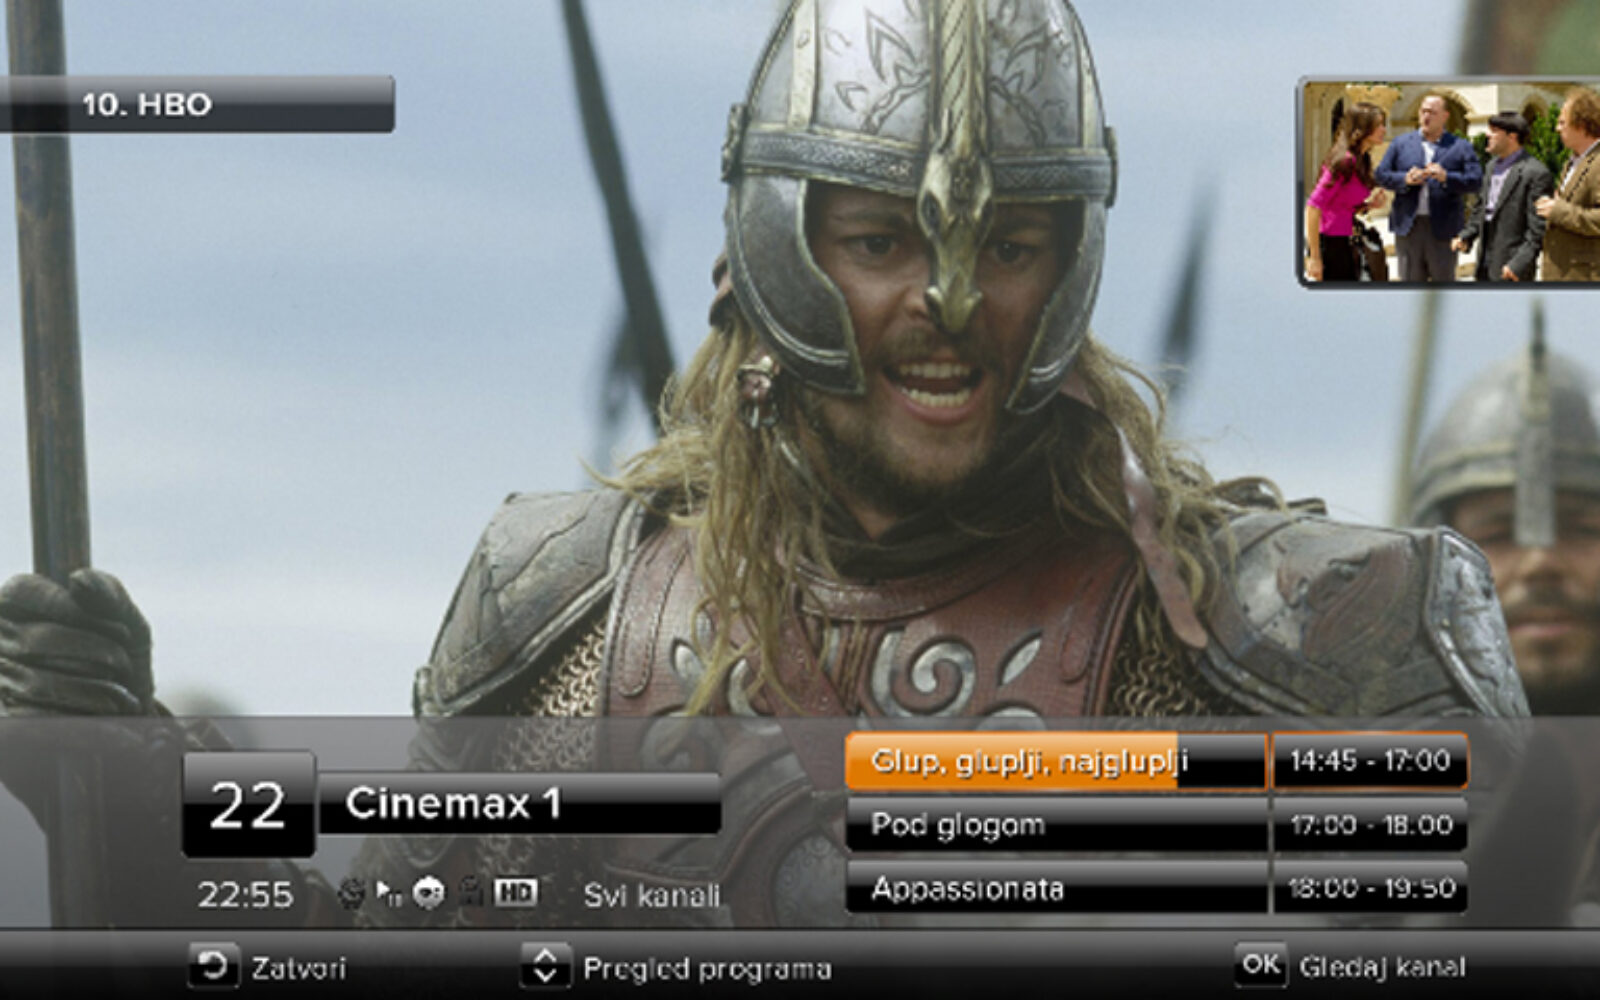Viewport: 1600px width, 1000px height.
Task: Open 'Pregled programa' program guide
Action: (x=706, y=968)
